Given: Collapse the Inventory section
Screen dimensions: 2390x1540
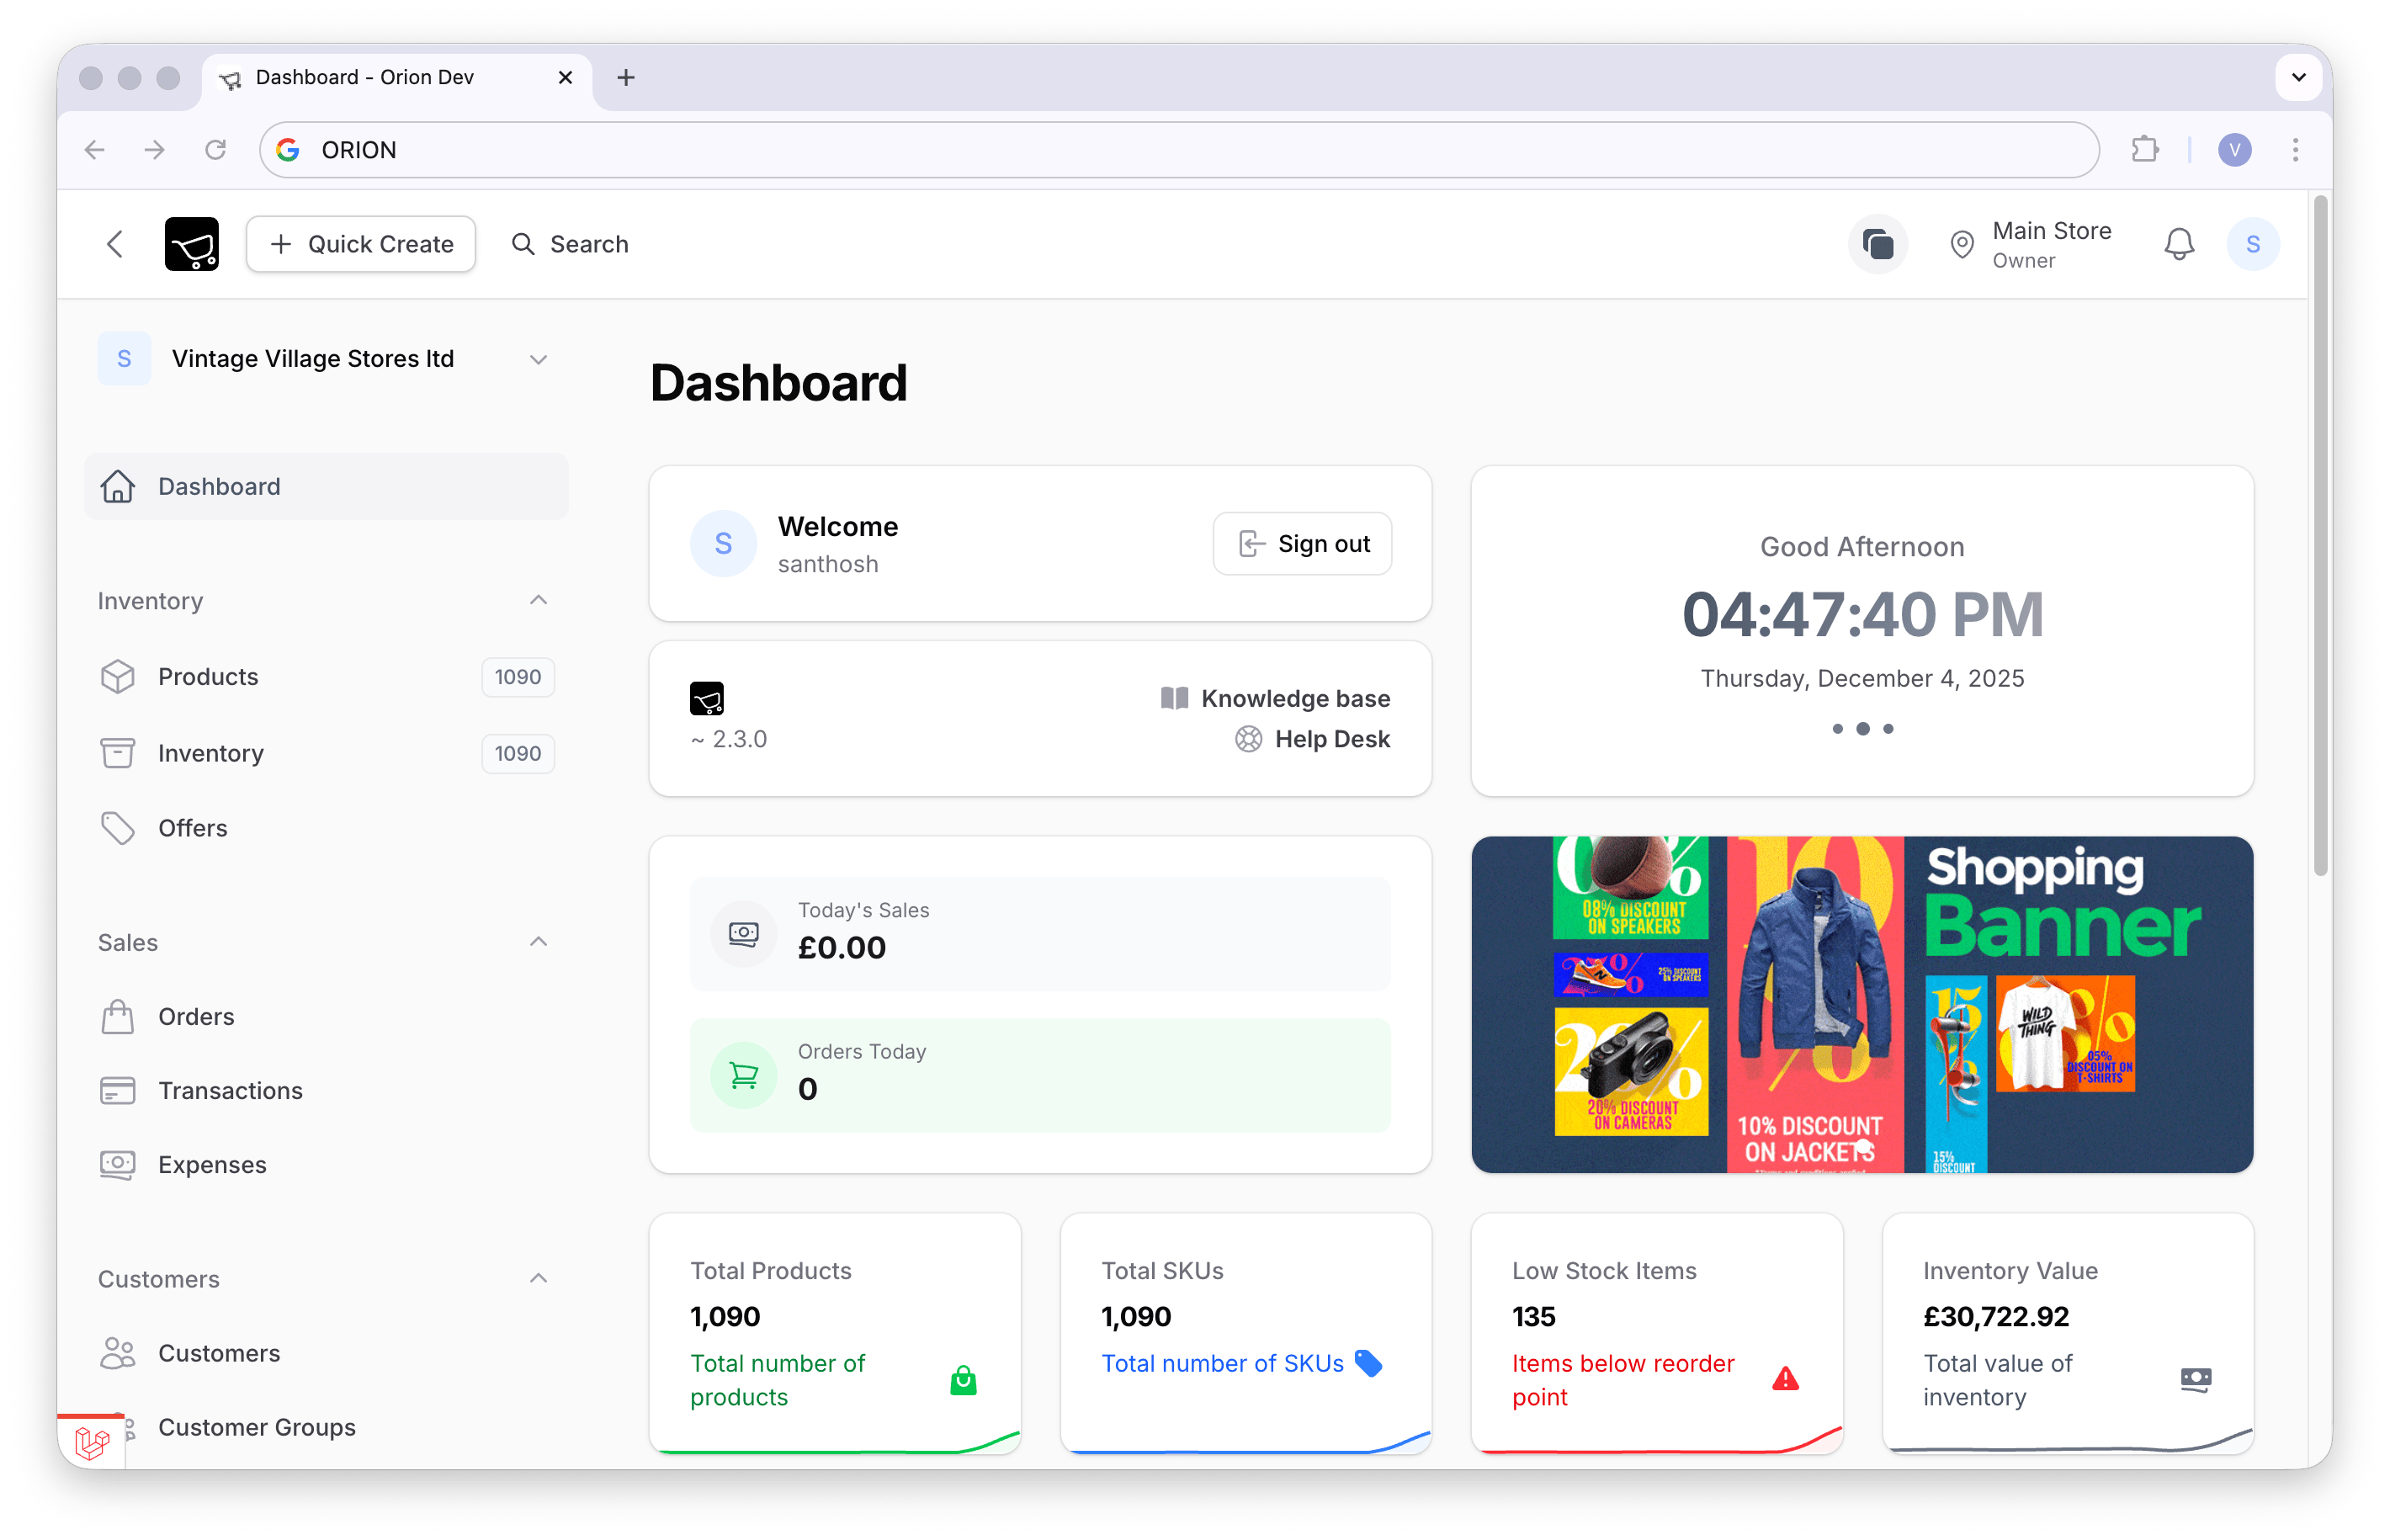Looking at the screenshot, I should [x=538, y=600].
